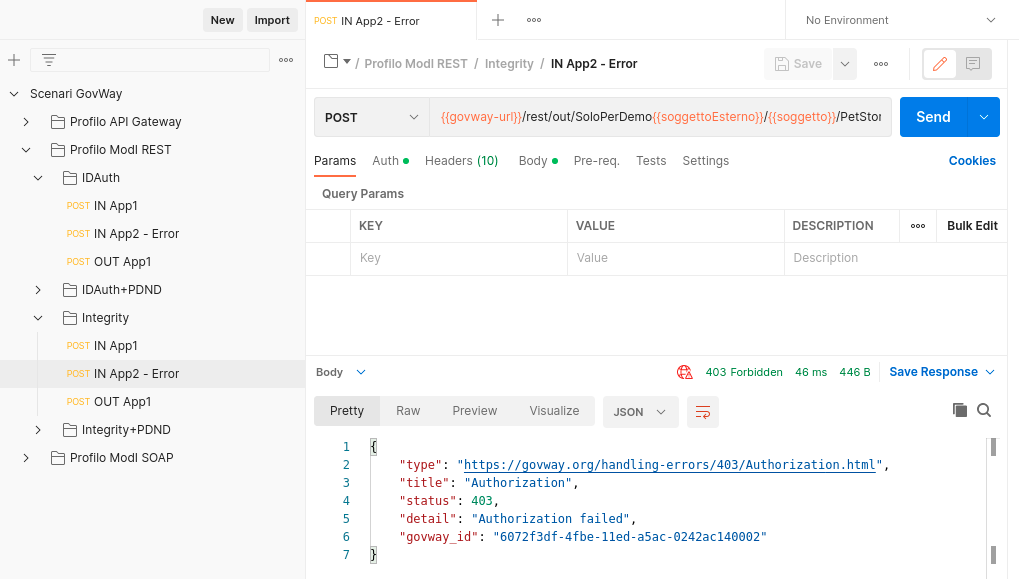Search within the response body
The image size is (1019, 579).
984,410
